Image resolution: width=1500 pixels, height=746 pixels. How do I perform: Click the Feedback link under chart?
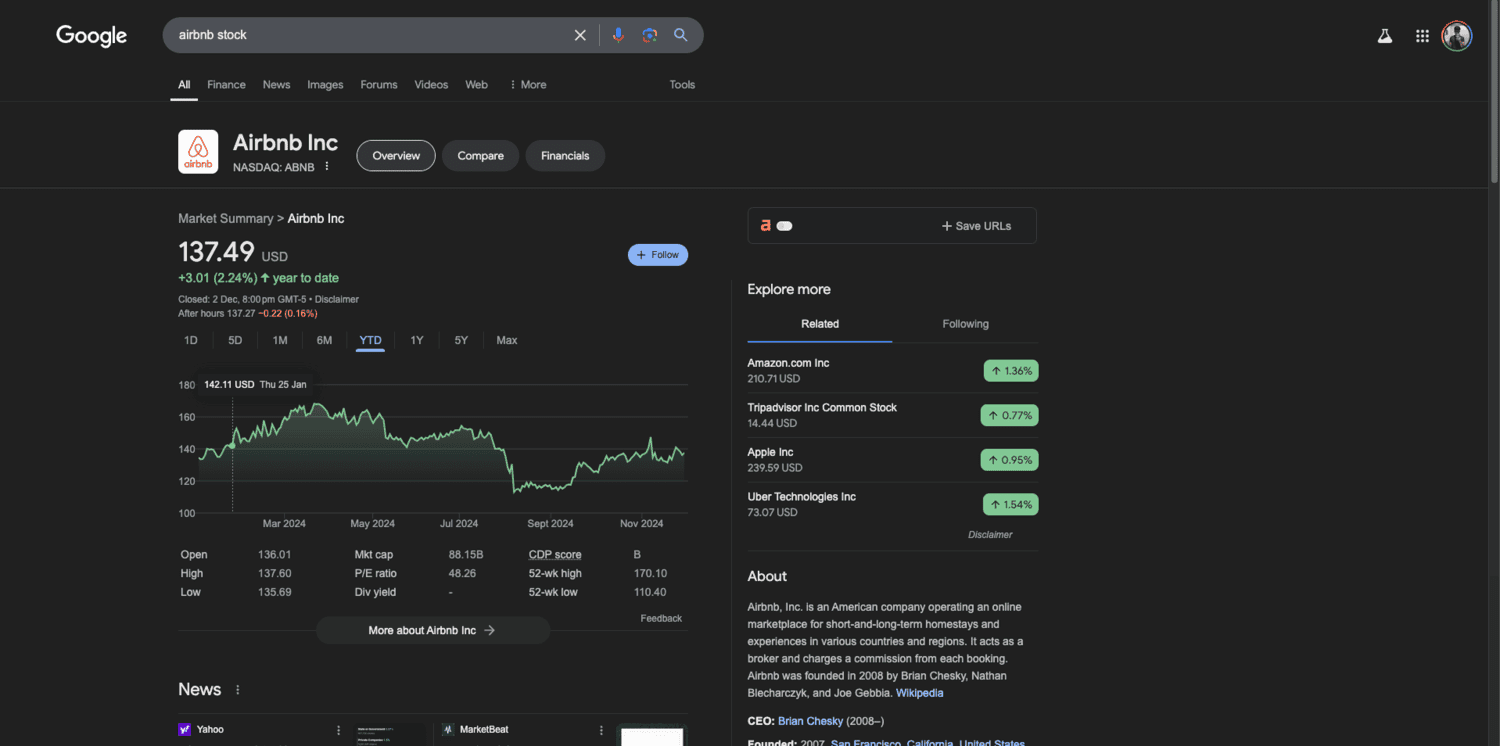(x=661, y=619)
